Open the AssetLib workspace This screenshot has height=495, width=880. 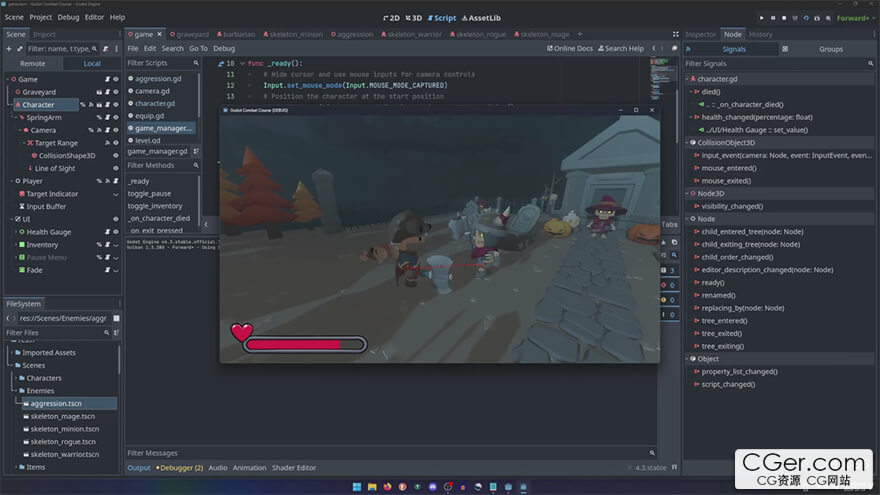[481, 18]
